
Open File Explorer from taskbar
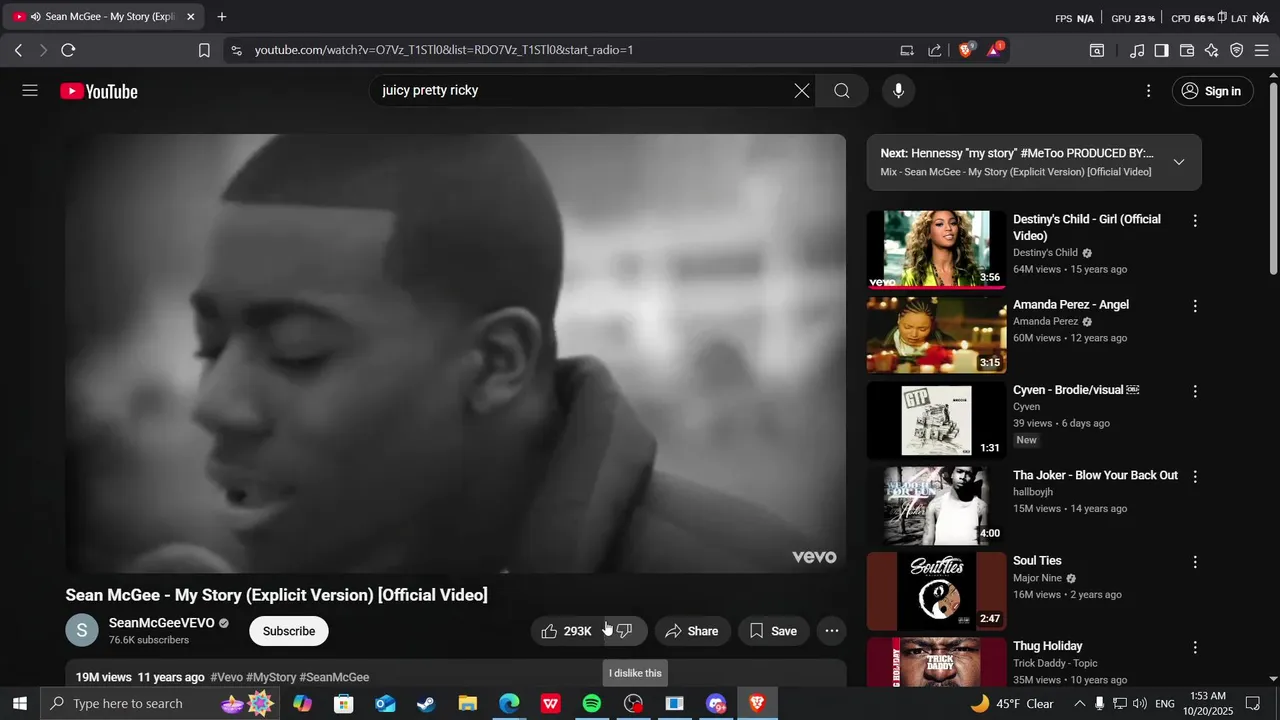tap(467, 704)
